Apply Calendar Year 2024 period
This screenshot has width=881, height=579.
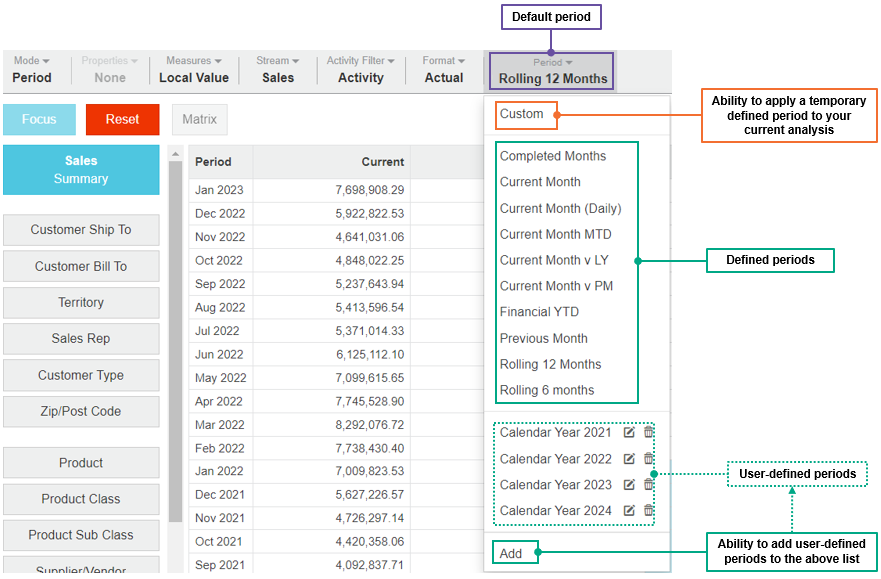click(555, 510)
